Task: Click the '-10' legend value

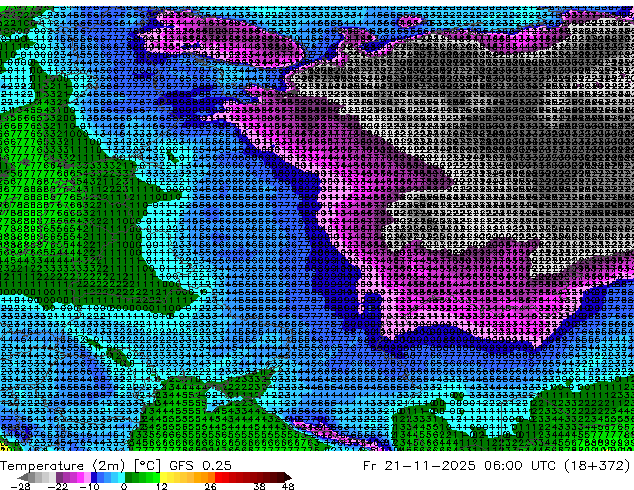Action: 89,486
